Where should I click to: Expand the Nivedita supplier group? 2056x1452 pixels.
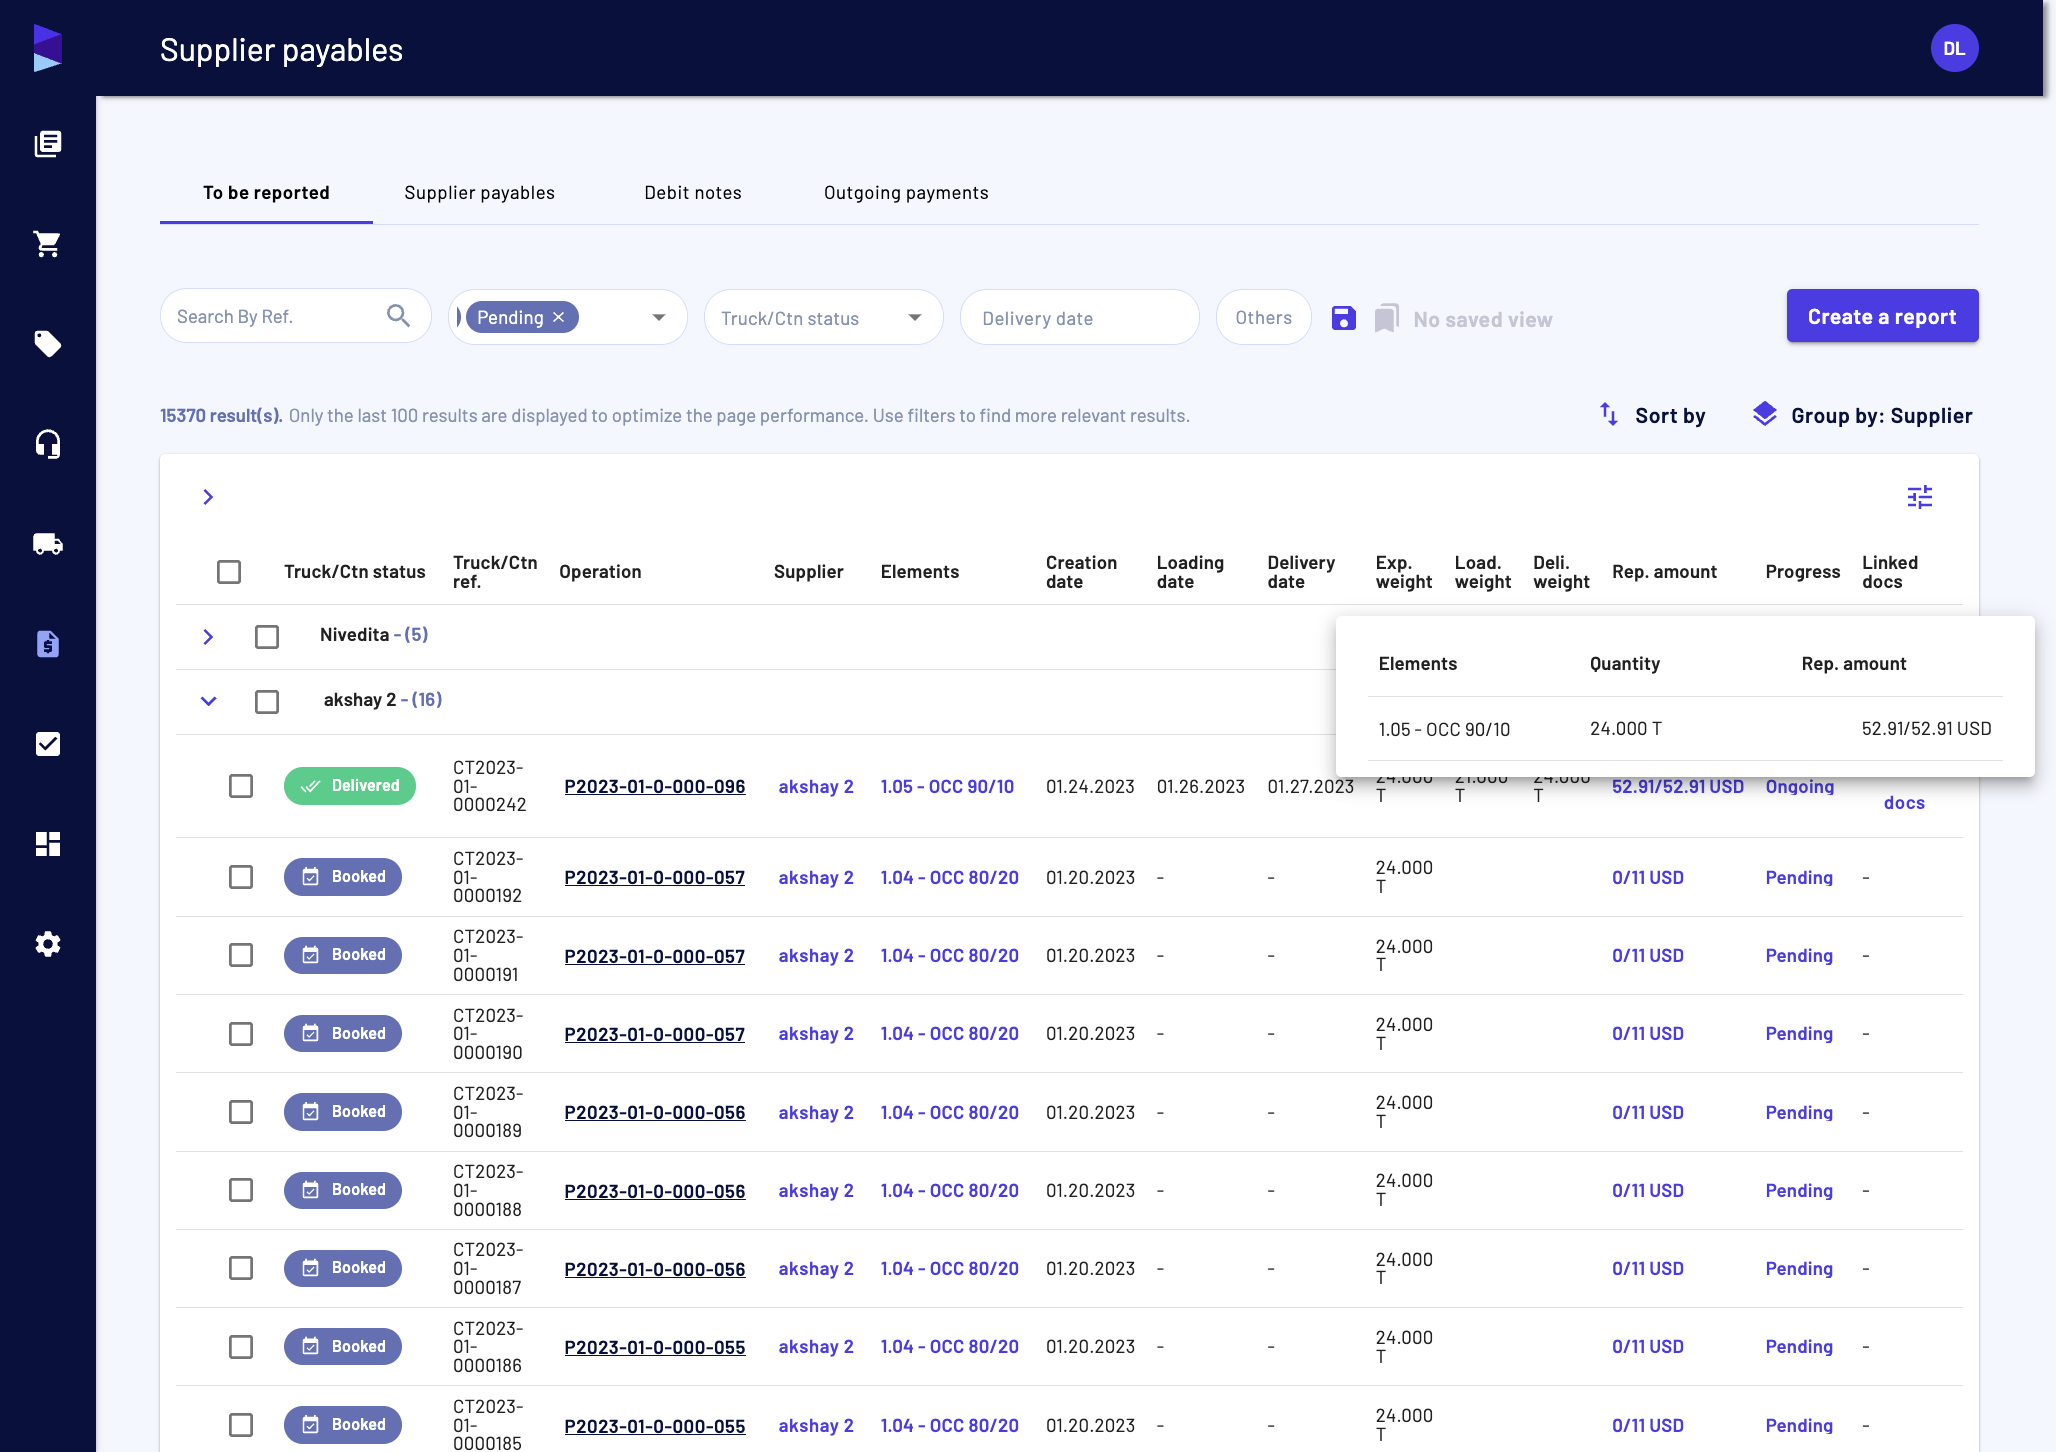tap(208, 636)
